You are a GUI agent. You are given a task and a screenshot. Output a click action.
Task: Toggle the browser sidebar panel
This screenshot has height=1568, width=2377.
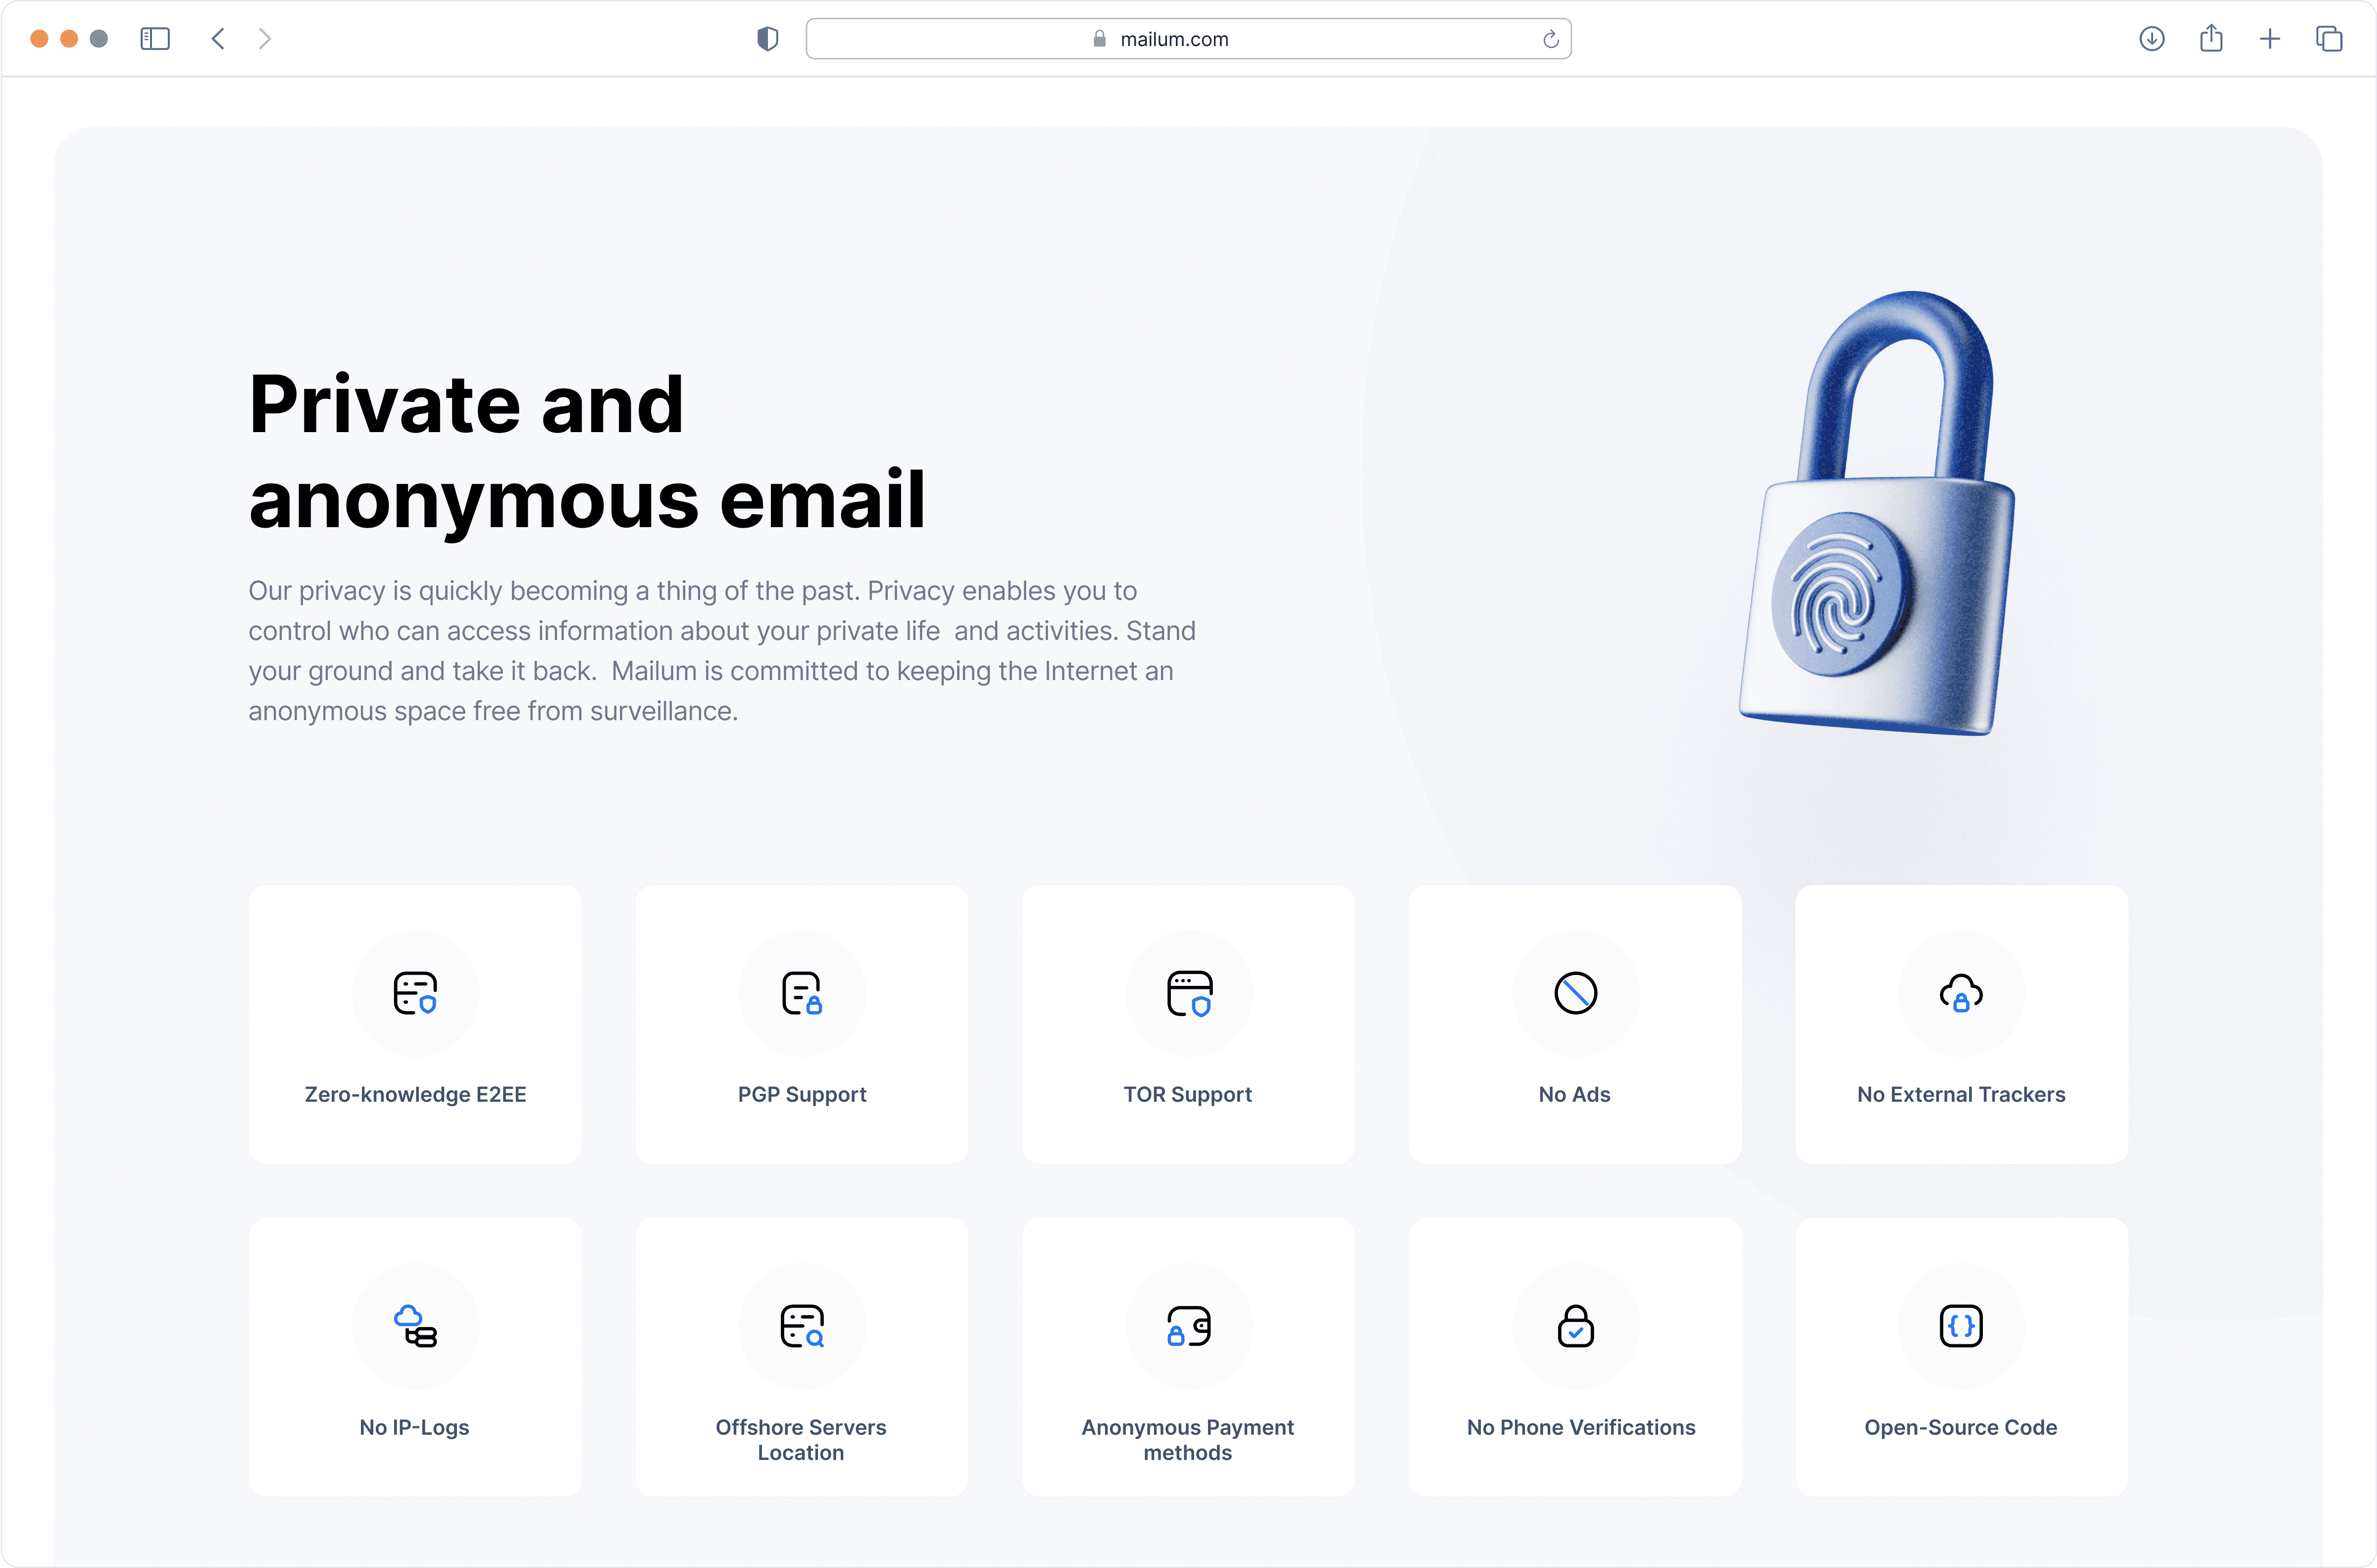[x=155, y=39]
